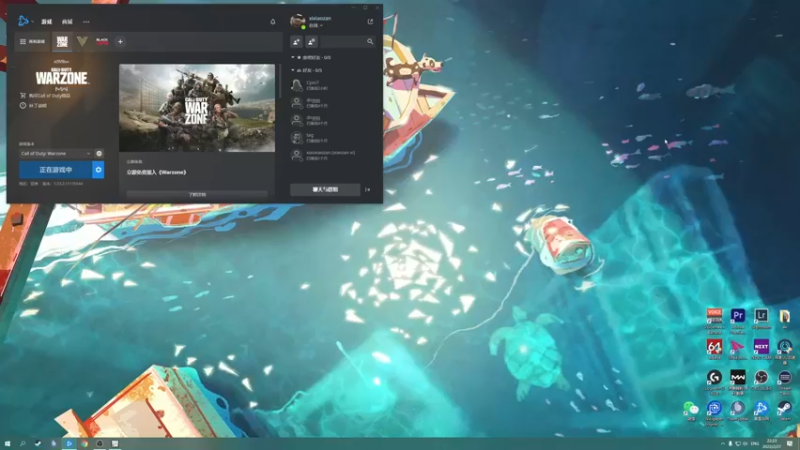The height and width of the screenshot is (450, 800).
Task: Open the pink paper plane desktop shortcut
Action: [738, 349]
